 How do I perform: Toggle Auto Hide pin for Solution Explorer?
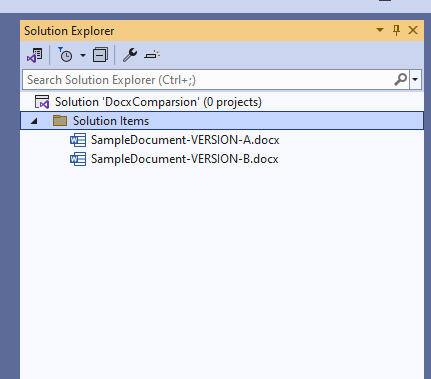(396, 30)
